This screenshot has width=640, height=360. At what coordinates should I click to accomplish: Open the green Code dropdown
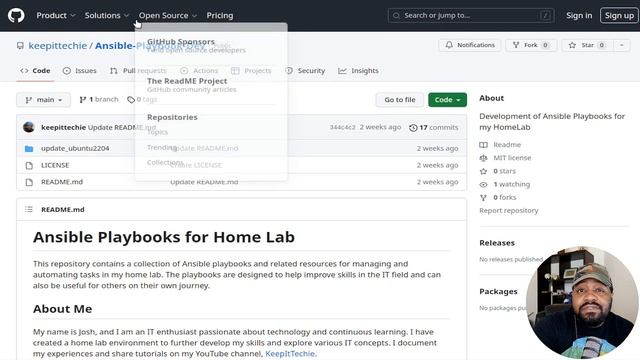[447, 100]
